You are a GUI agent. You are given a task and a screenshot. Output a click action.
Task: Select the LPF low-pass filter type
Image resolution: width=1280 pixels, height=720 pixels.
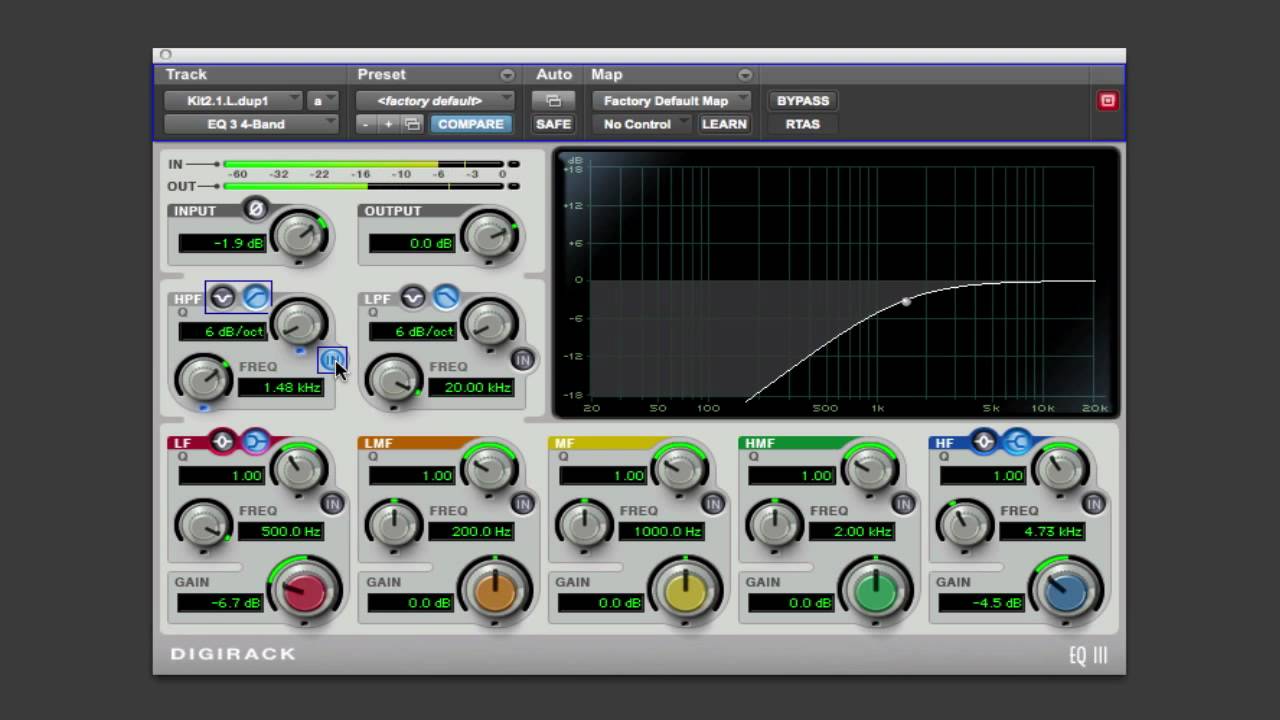pos(446,297)
